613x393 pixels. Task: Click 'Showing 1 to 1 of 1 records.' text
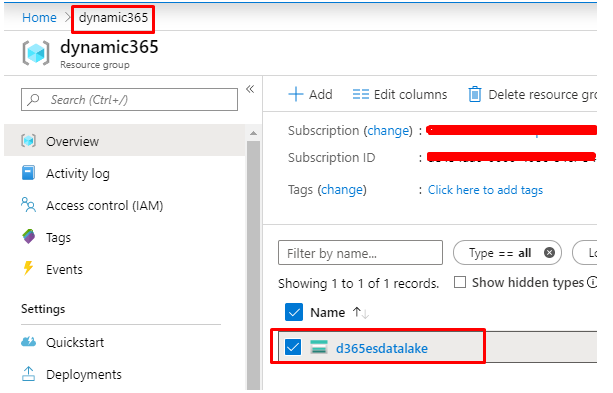(358, 283)
